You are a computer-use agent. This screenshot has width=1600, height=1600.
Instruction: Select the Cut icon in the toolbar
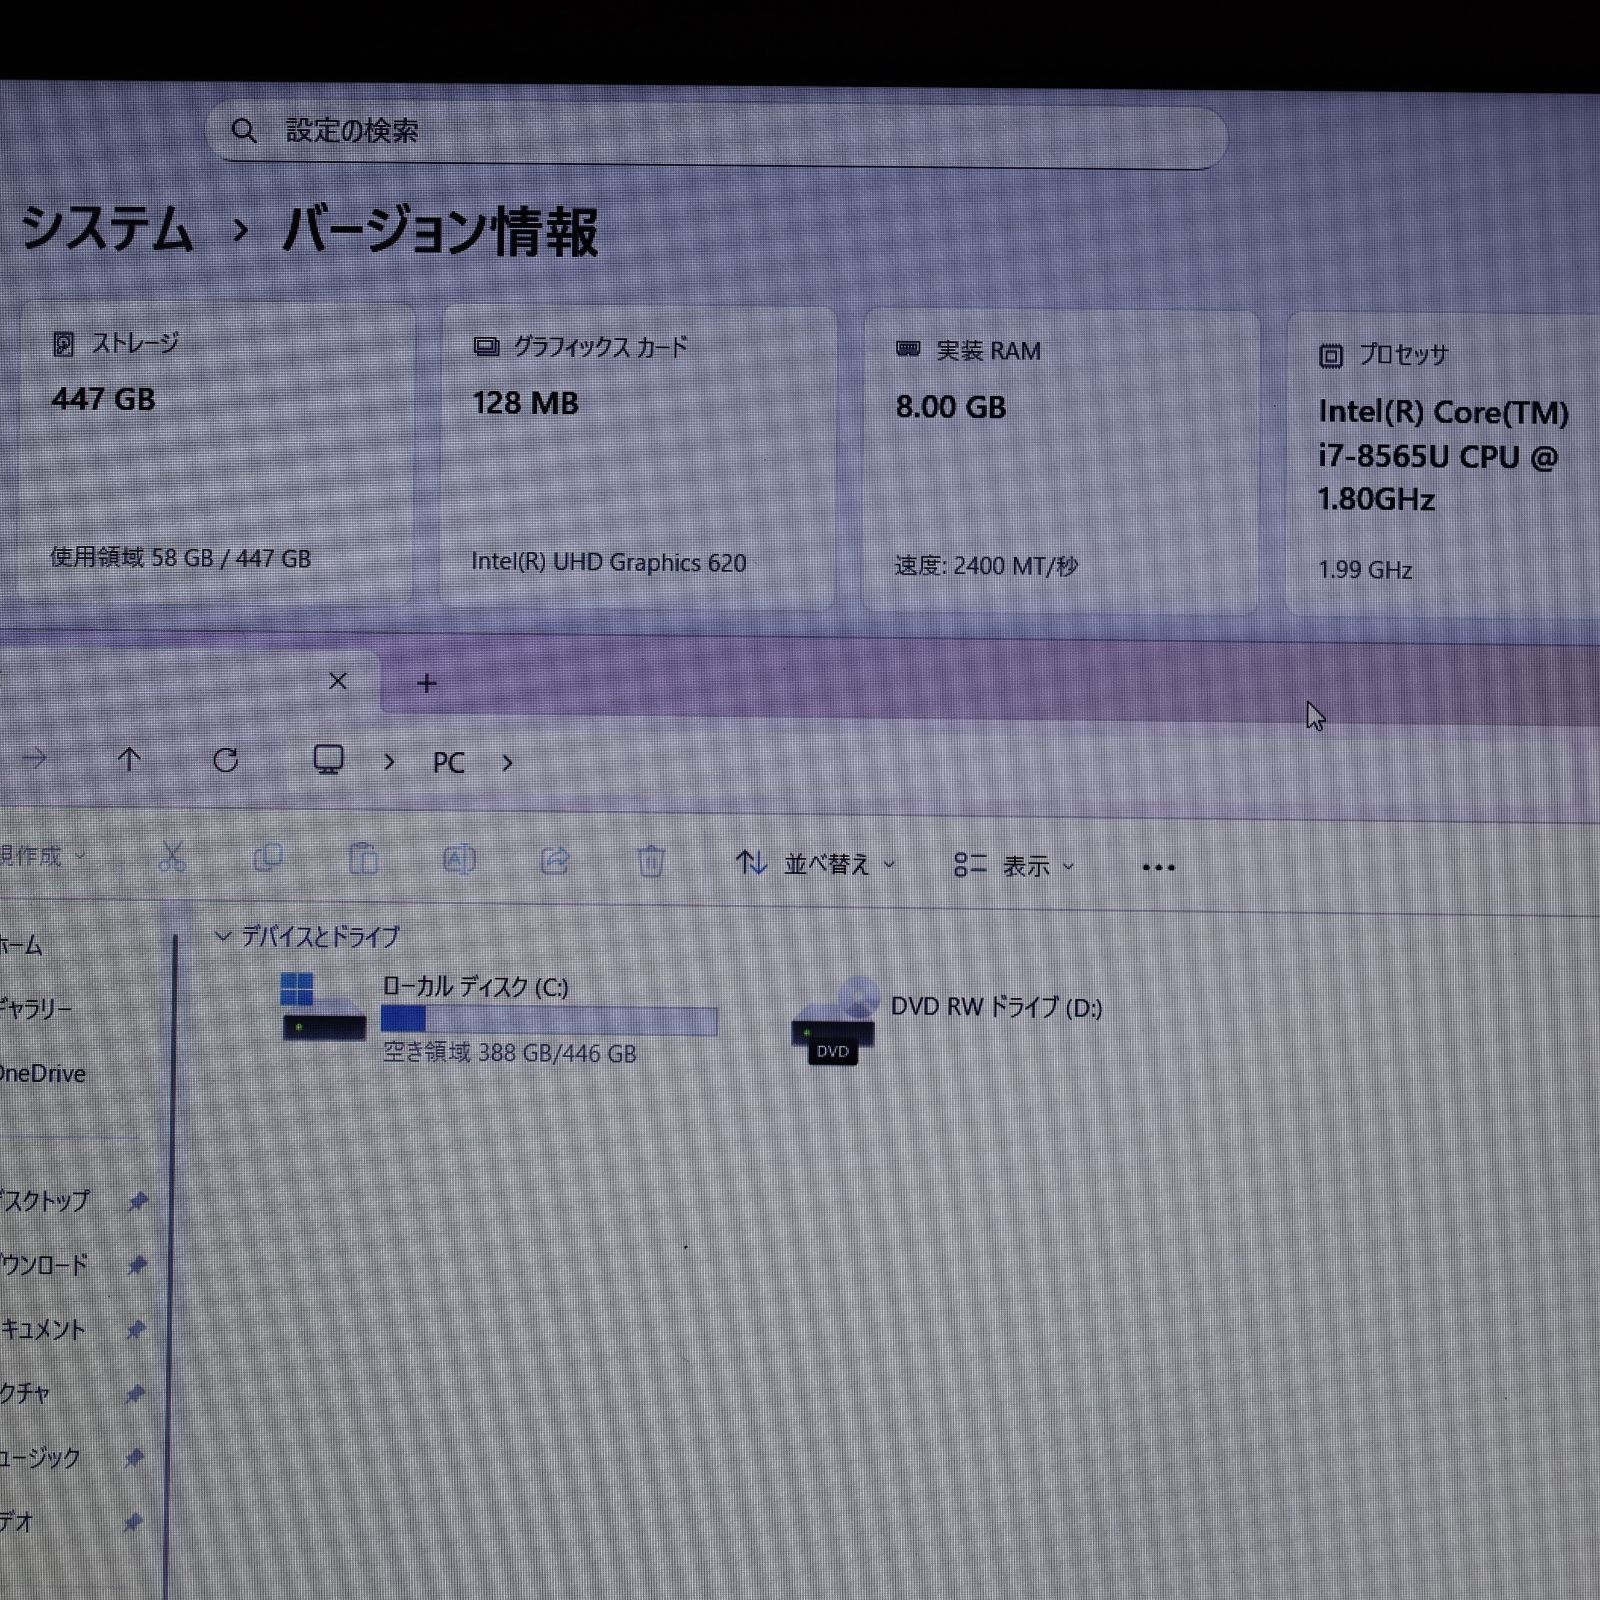point(171,858)
